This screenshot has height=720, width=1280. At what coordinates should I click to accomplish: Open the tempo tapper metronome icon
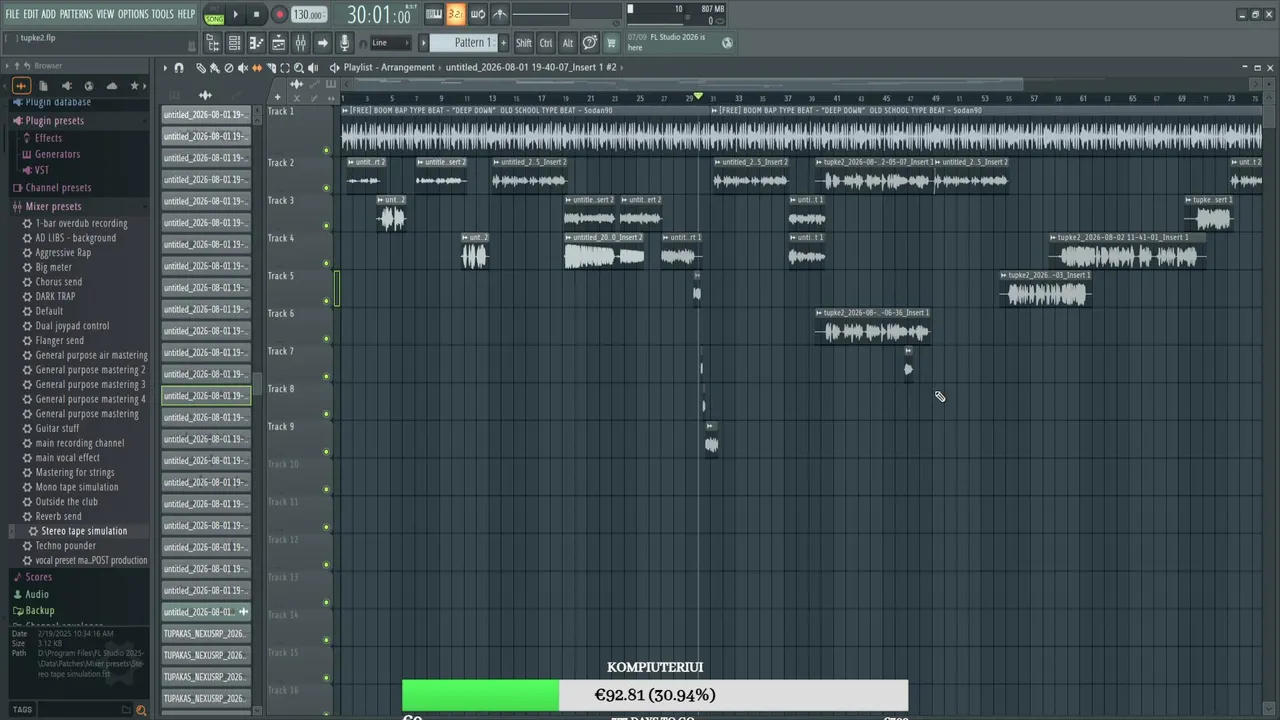coord(500,14)
